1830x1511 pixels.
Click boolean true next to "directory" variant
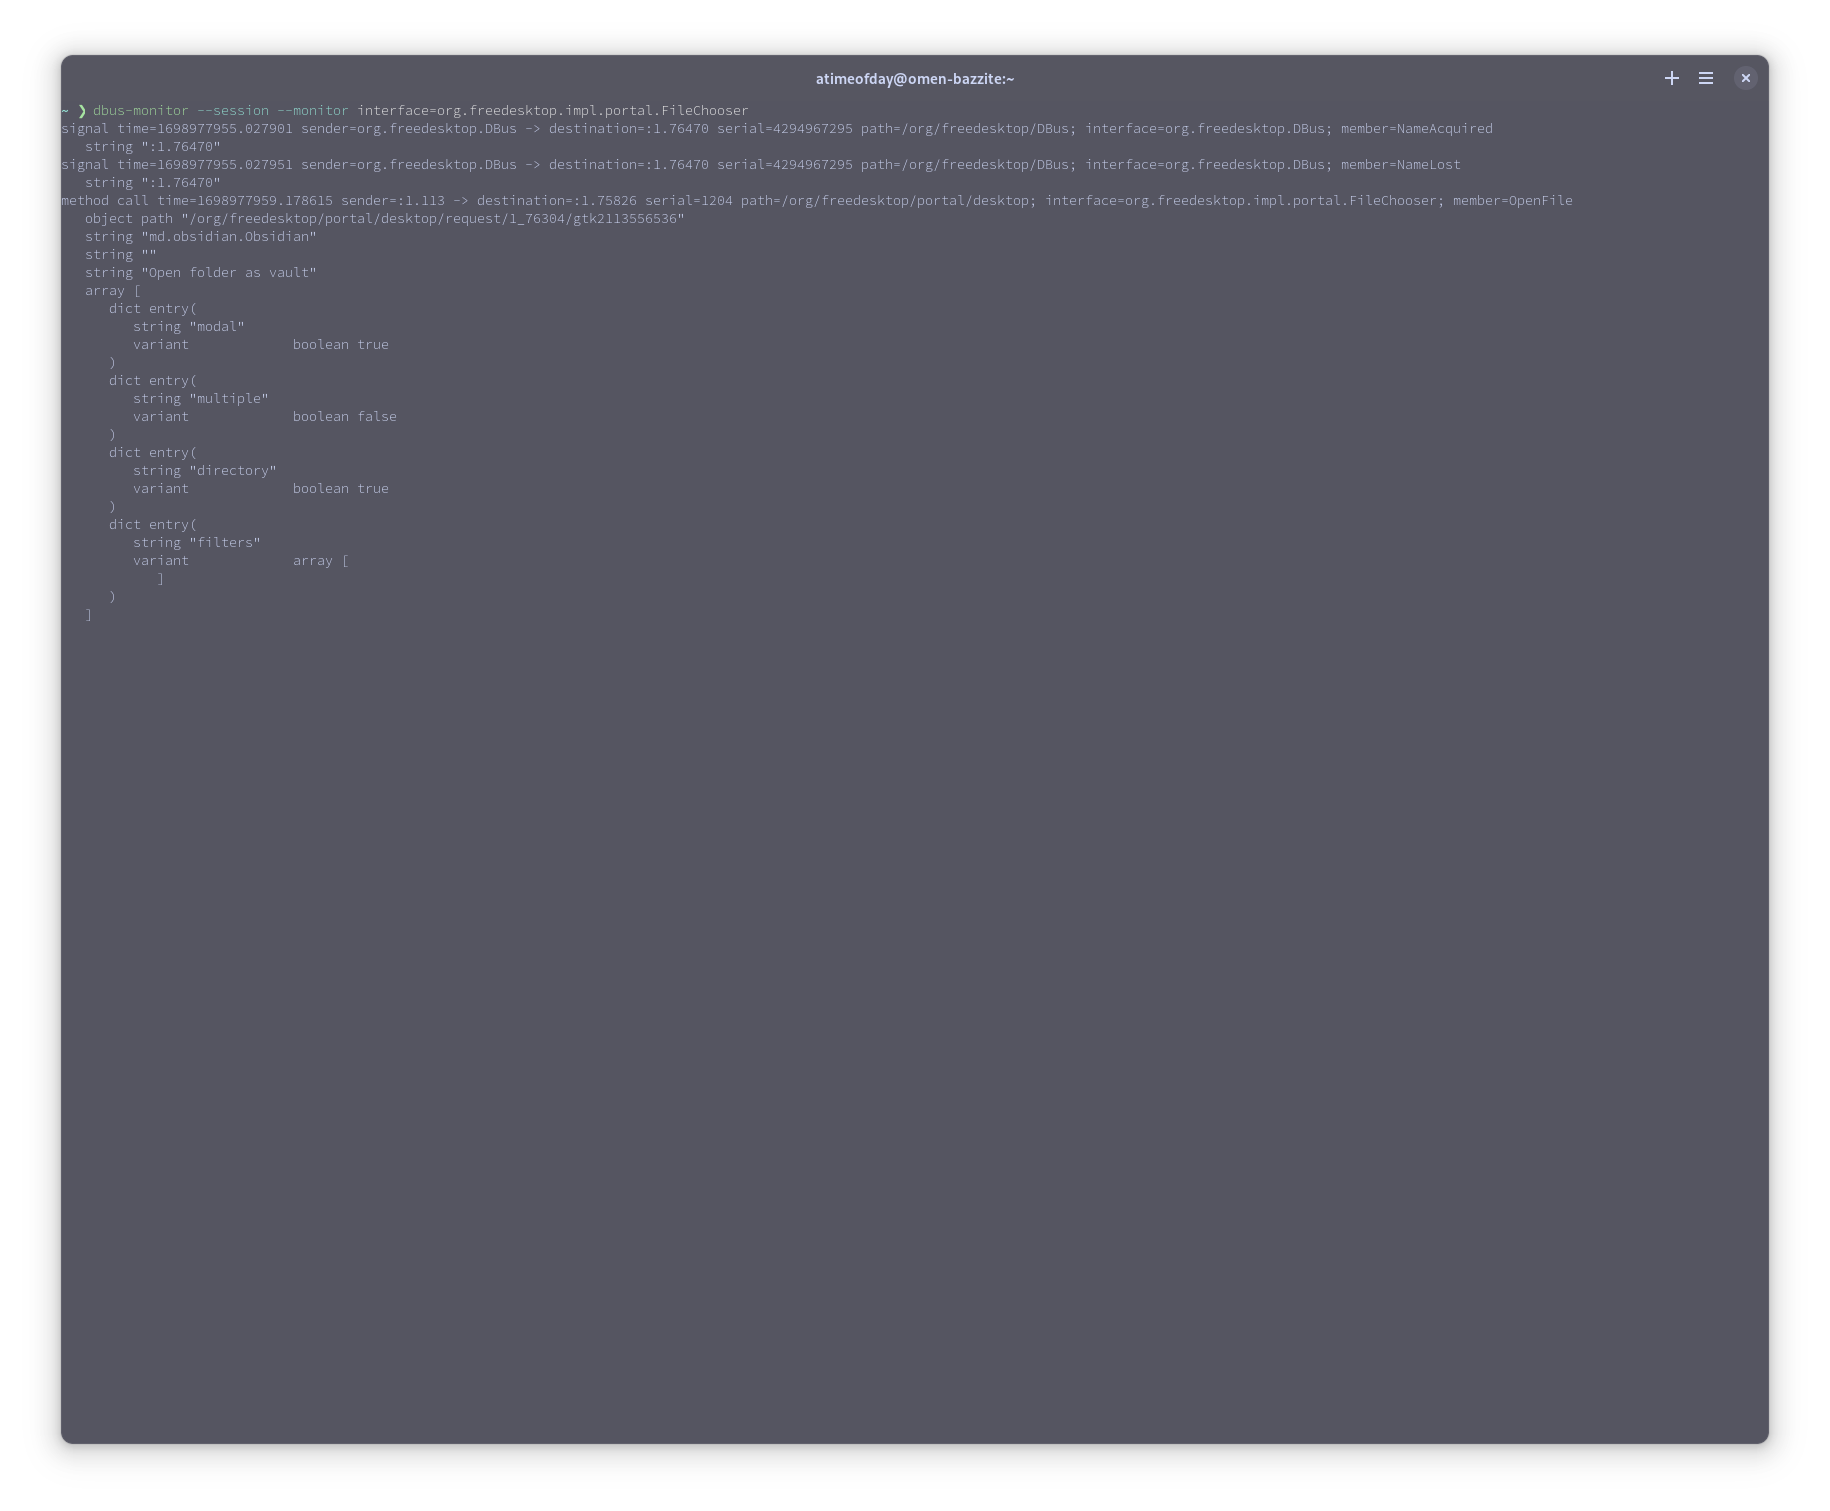(x=340, y=488)
